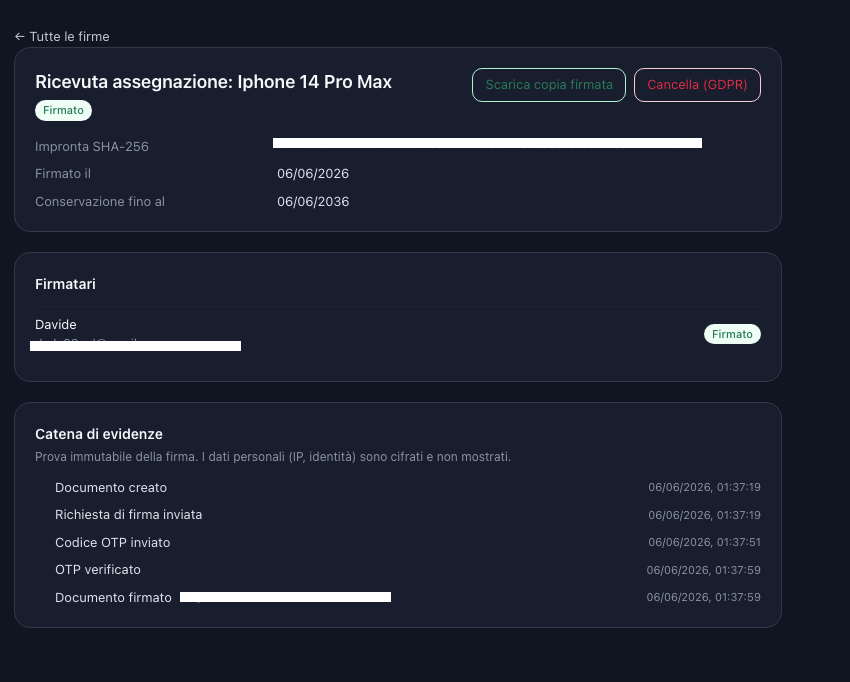Click the Firmato badge under the title
Viewport: 850px width, 682px height.
click(x=63, y=111)
